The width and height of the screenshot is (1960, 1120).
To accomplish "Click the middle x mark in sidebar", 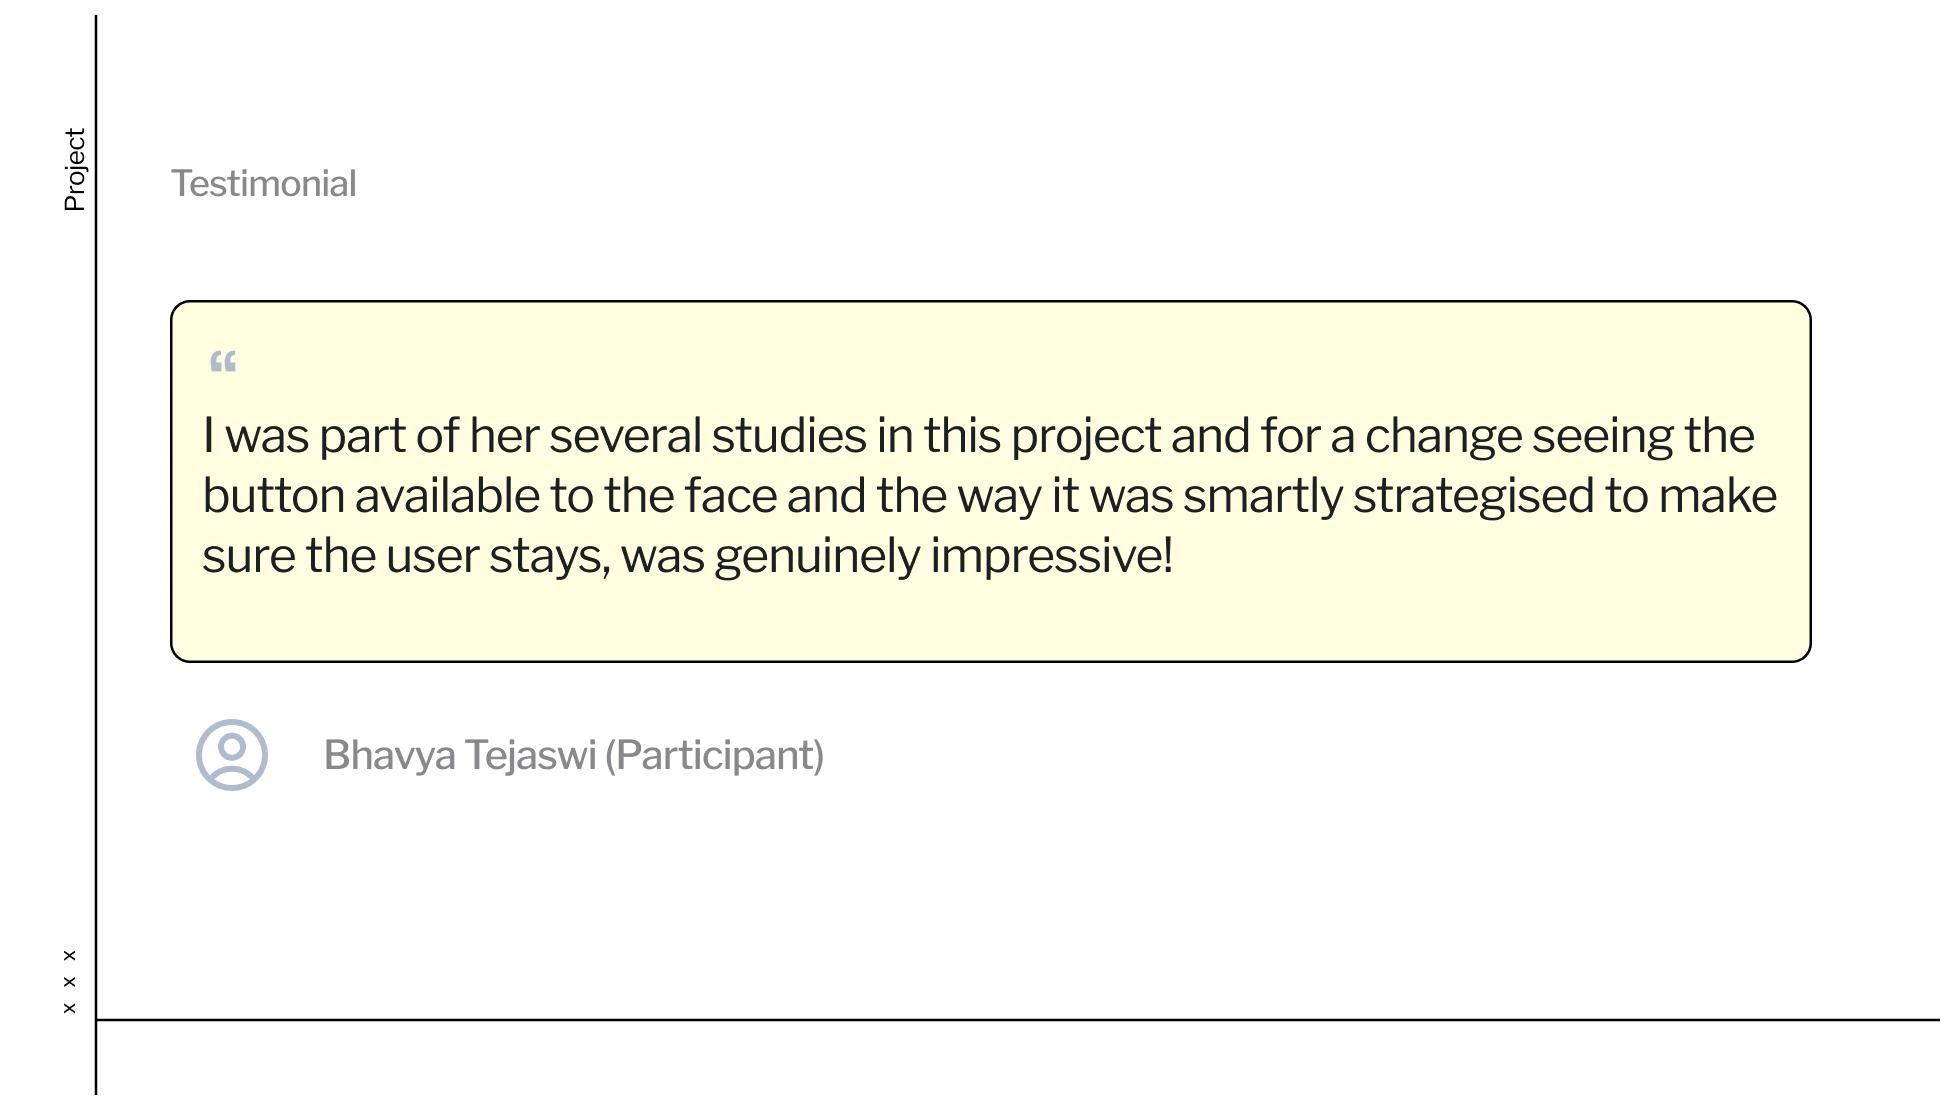I will pos(69,982).
